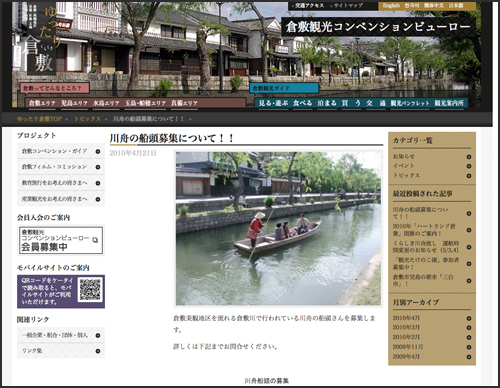Click the 倉敷観光コンベンションビューロー title banner
This screenshot has height=388, width=500.
(x=378, y=27)
